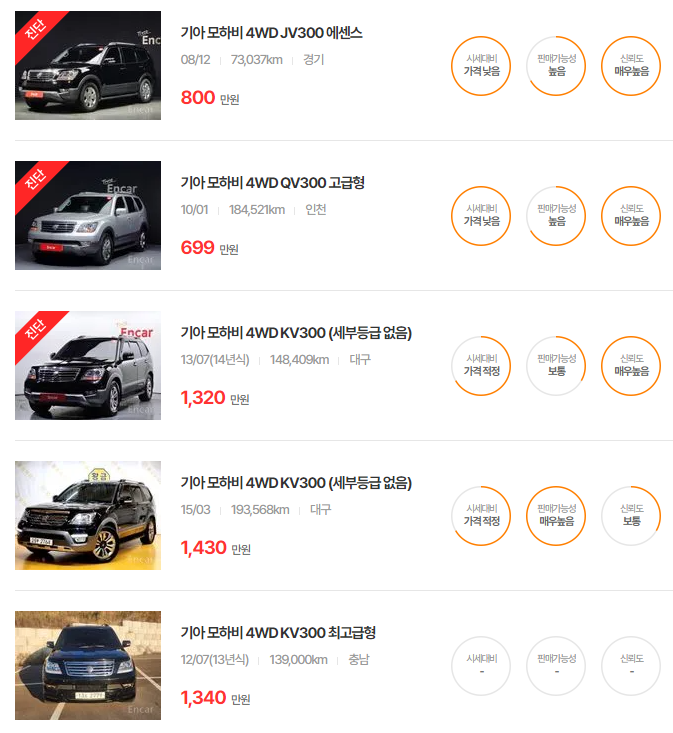This screenshot has height=733, width=673.
Task: Click the empty 시세대비 badge on 1,340만원 car
Action: pyautogui.click(x=481, y=666)
